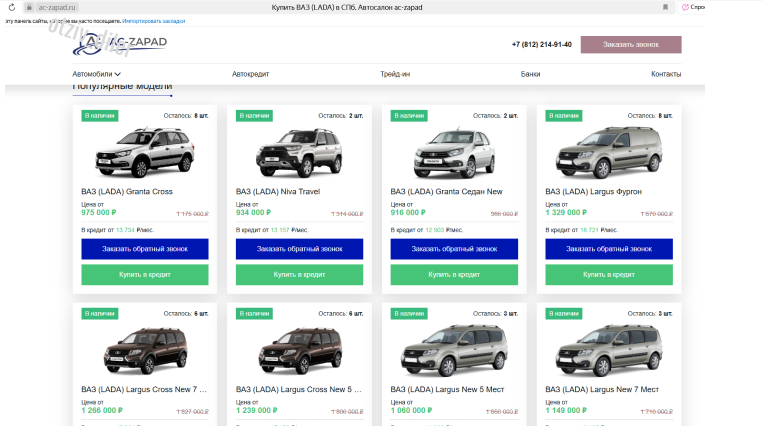762x426 pixels.
Task: Buy Largus Фургон on credit
Action: pyautogui.click(x=609, y=274)
